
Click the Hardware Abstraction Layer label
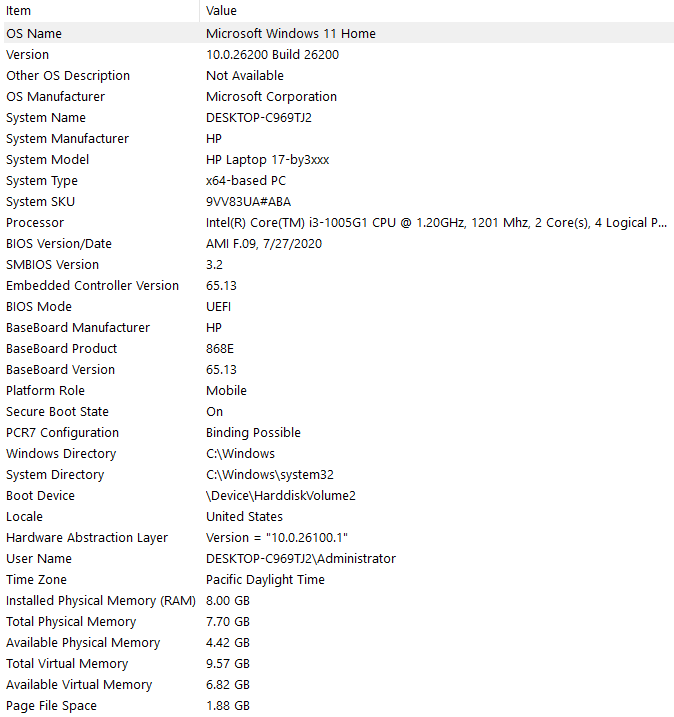tap(87, 538)
